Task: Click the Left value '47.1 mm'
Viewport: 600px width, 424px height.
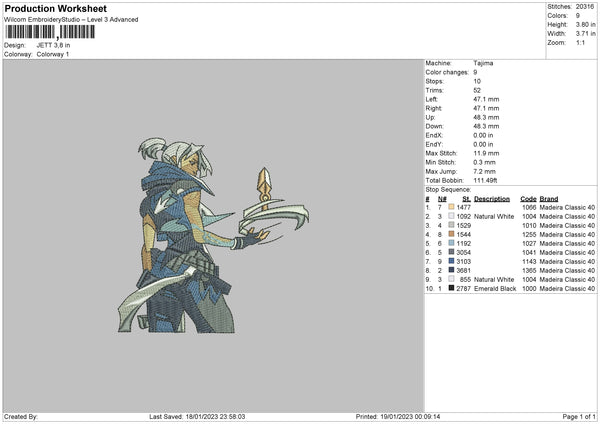Action: (x=486, y=99)
